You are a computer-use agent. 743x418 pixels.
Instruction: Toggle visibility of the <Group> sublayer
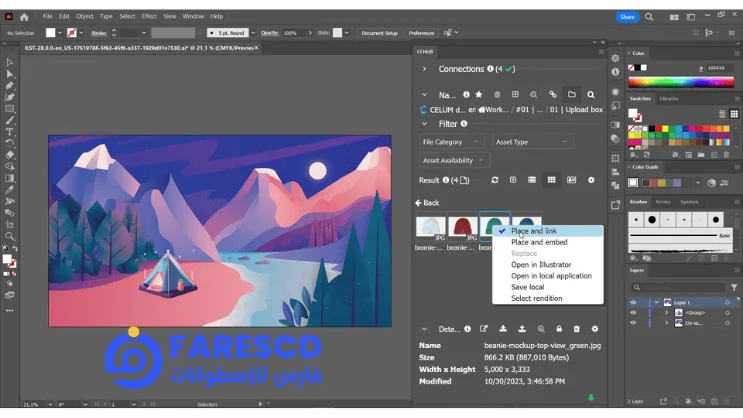pyautogui.click(x=633, y=313)
